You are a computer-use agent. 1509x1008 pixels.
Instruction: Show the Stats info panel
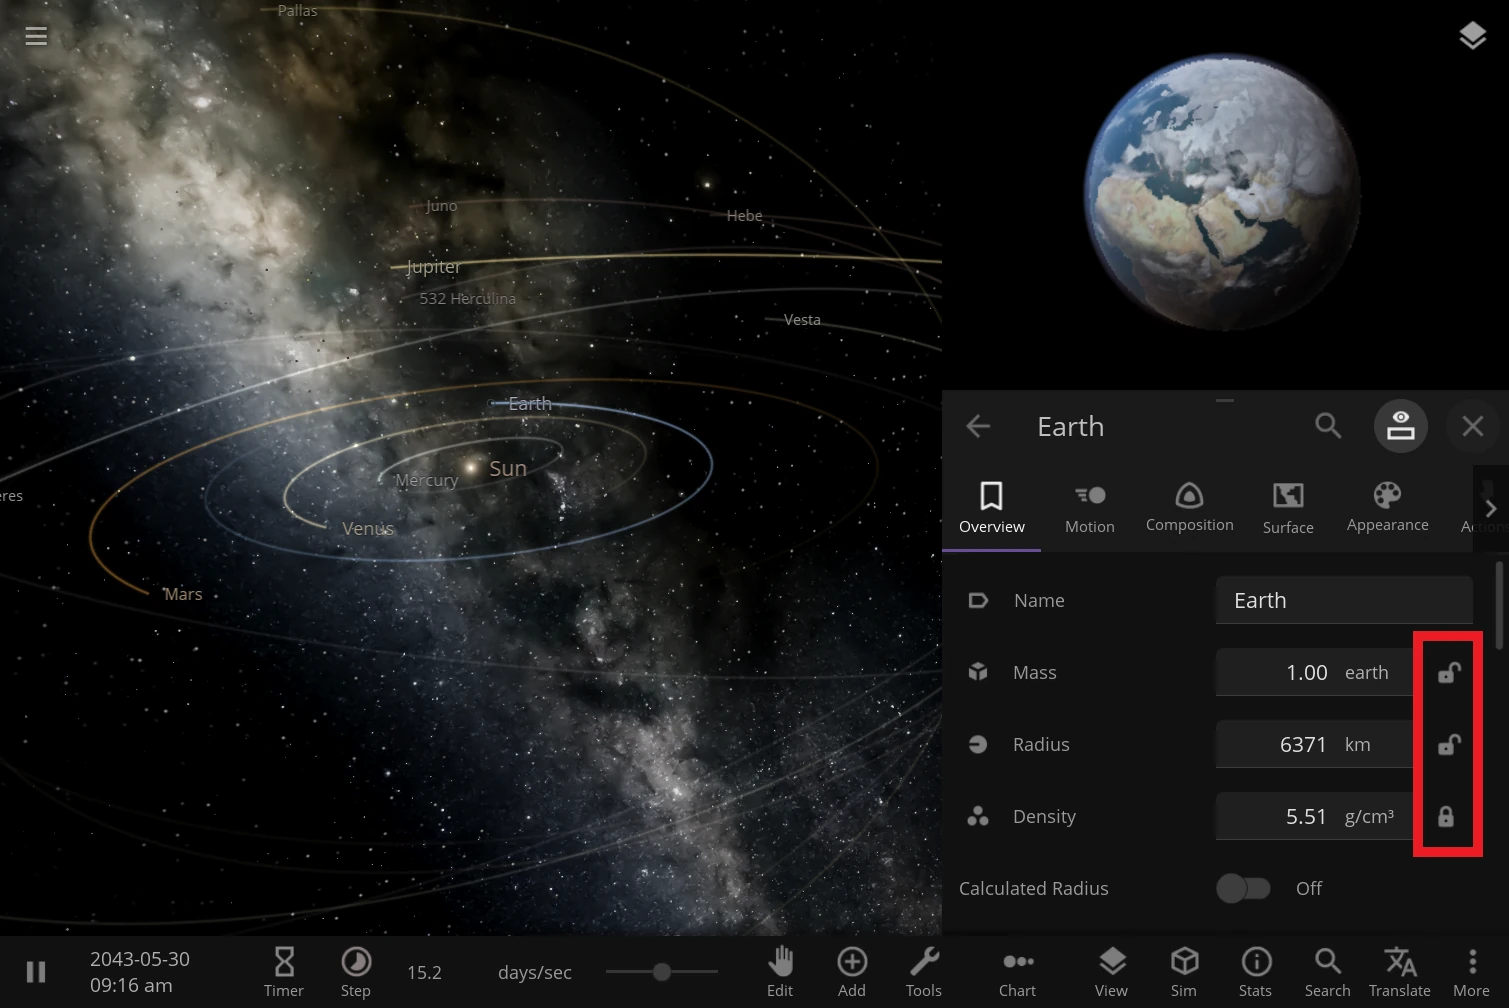[1256, 972]
